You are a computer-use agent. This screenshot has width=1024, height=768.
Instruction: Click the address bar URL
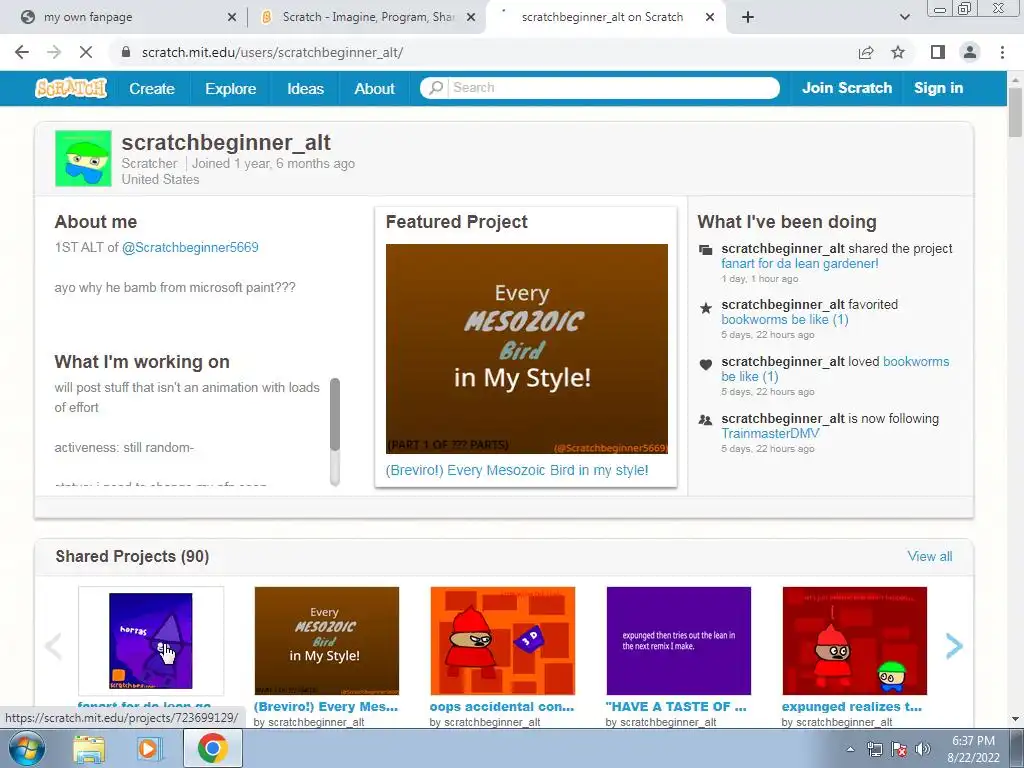pos(272,52)
